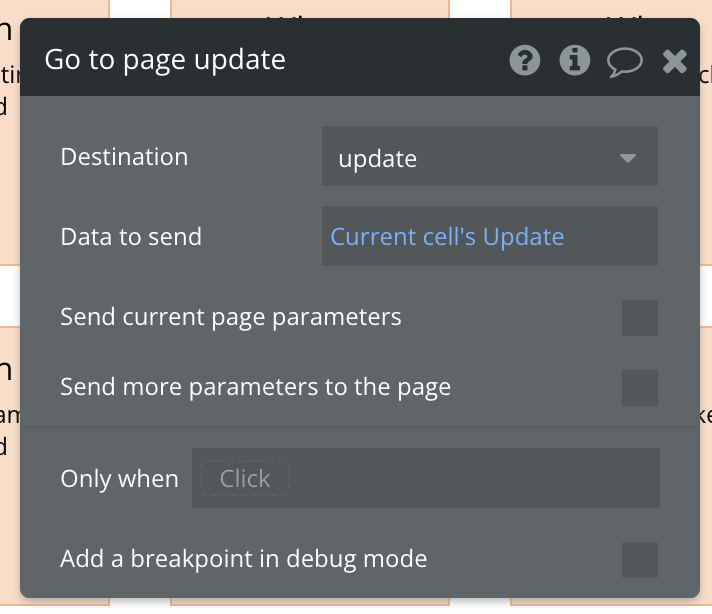This screenshot has height=614, width=712.
Task: Click the Only when label
Action: (x=119, y=479)
